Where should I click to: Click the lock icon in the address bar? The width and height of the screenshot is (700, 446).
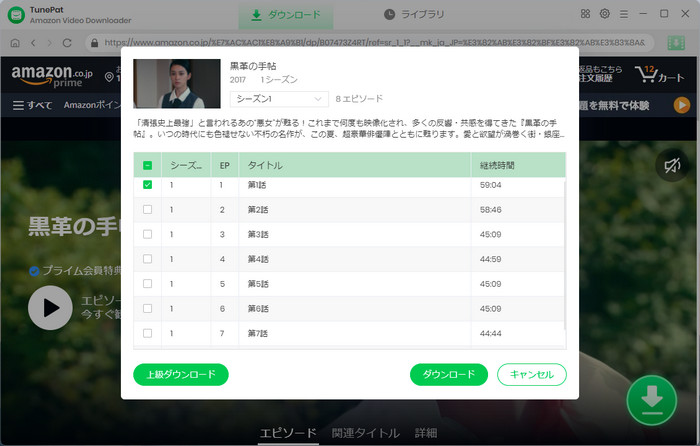(94, 43)
